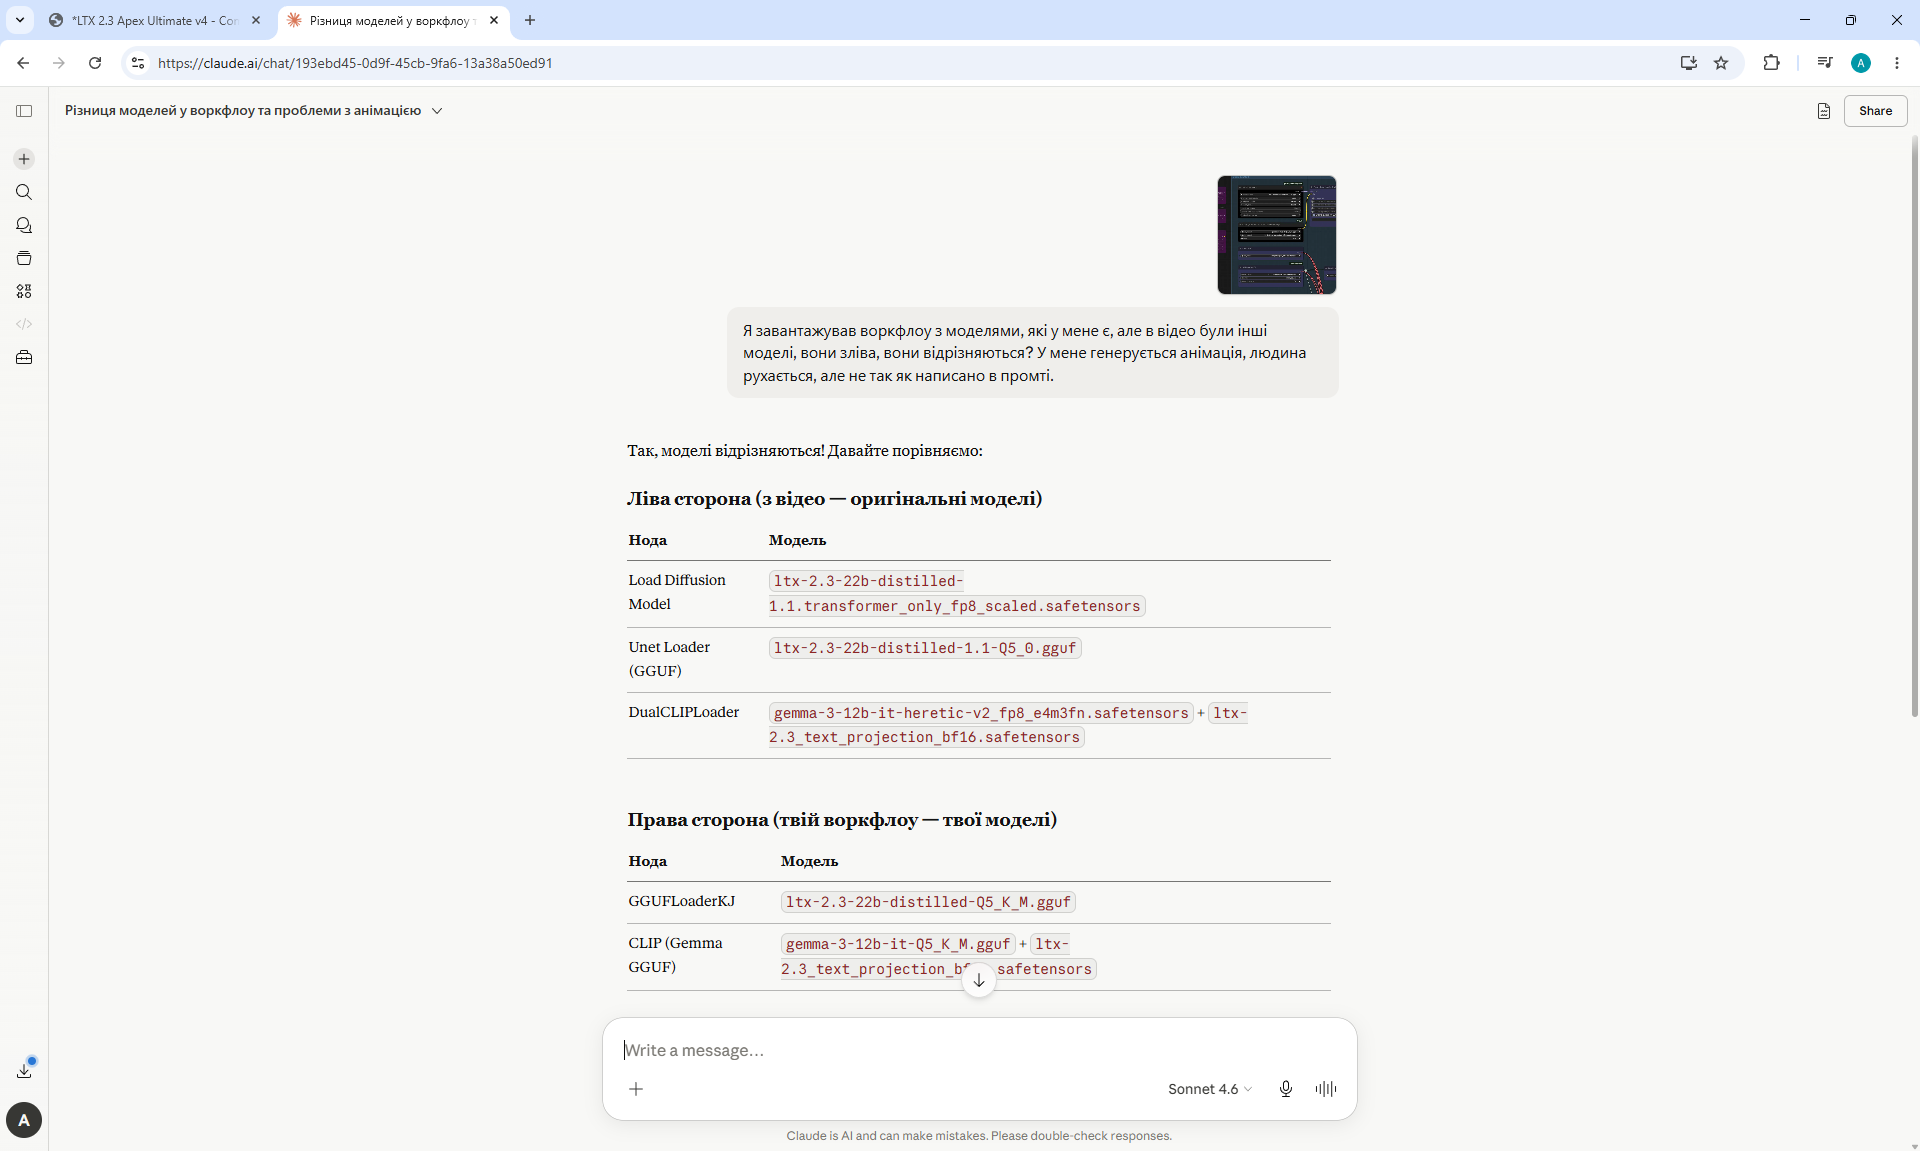The width and height of the screenshot is (1920, 1151).
Task: Click the ltx-2.3-22b-distilled-Q5_K_M.gguf code text
Action: 928,902
